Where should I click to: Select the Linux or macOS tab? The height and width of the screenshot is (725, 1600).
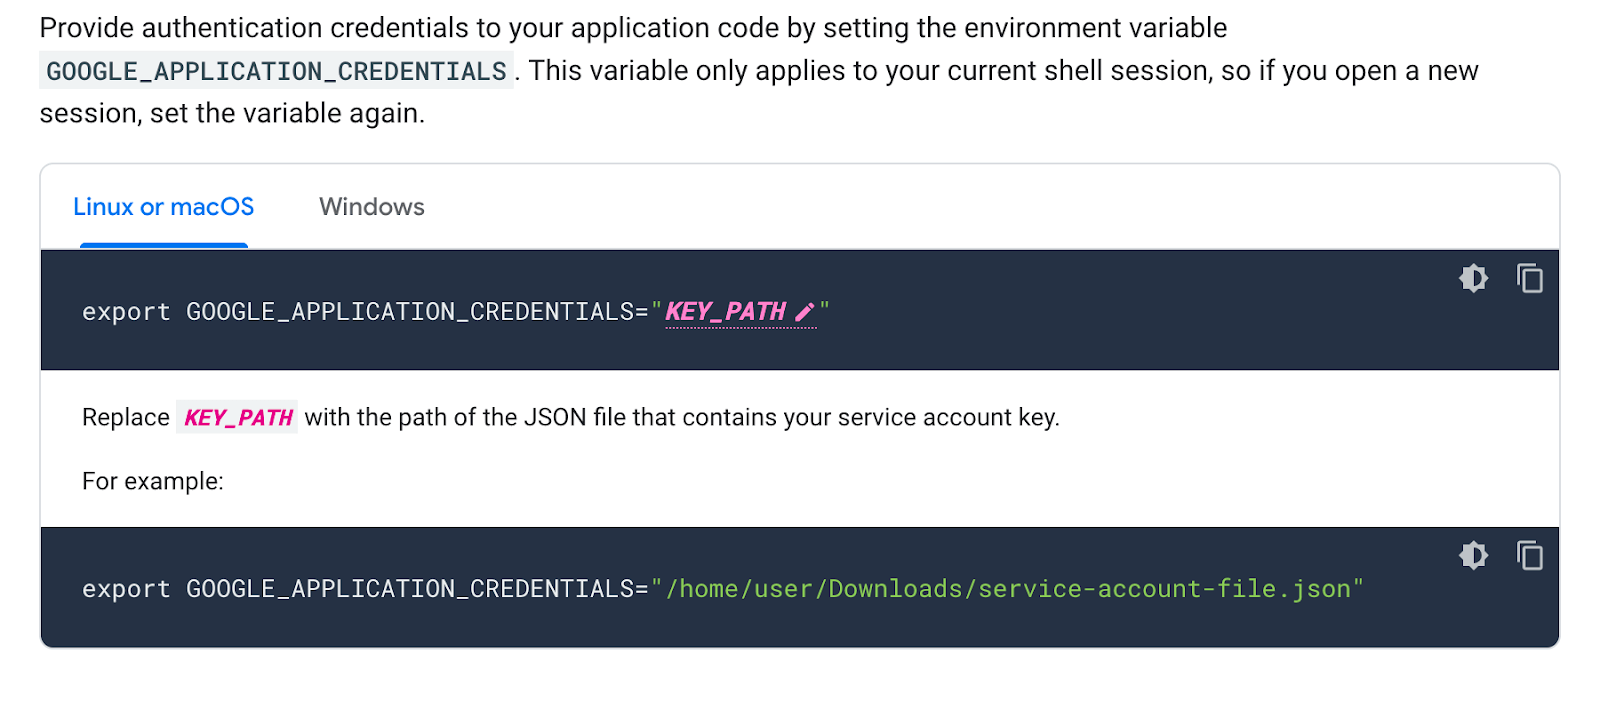click(x=164, y=207)
